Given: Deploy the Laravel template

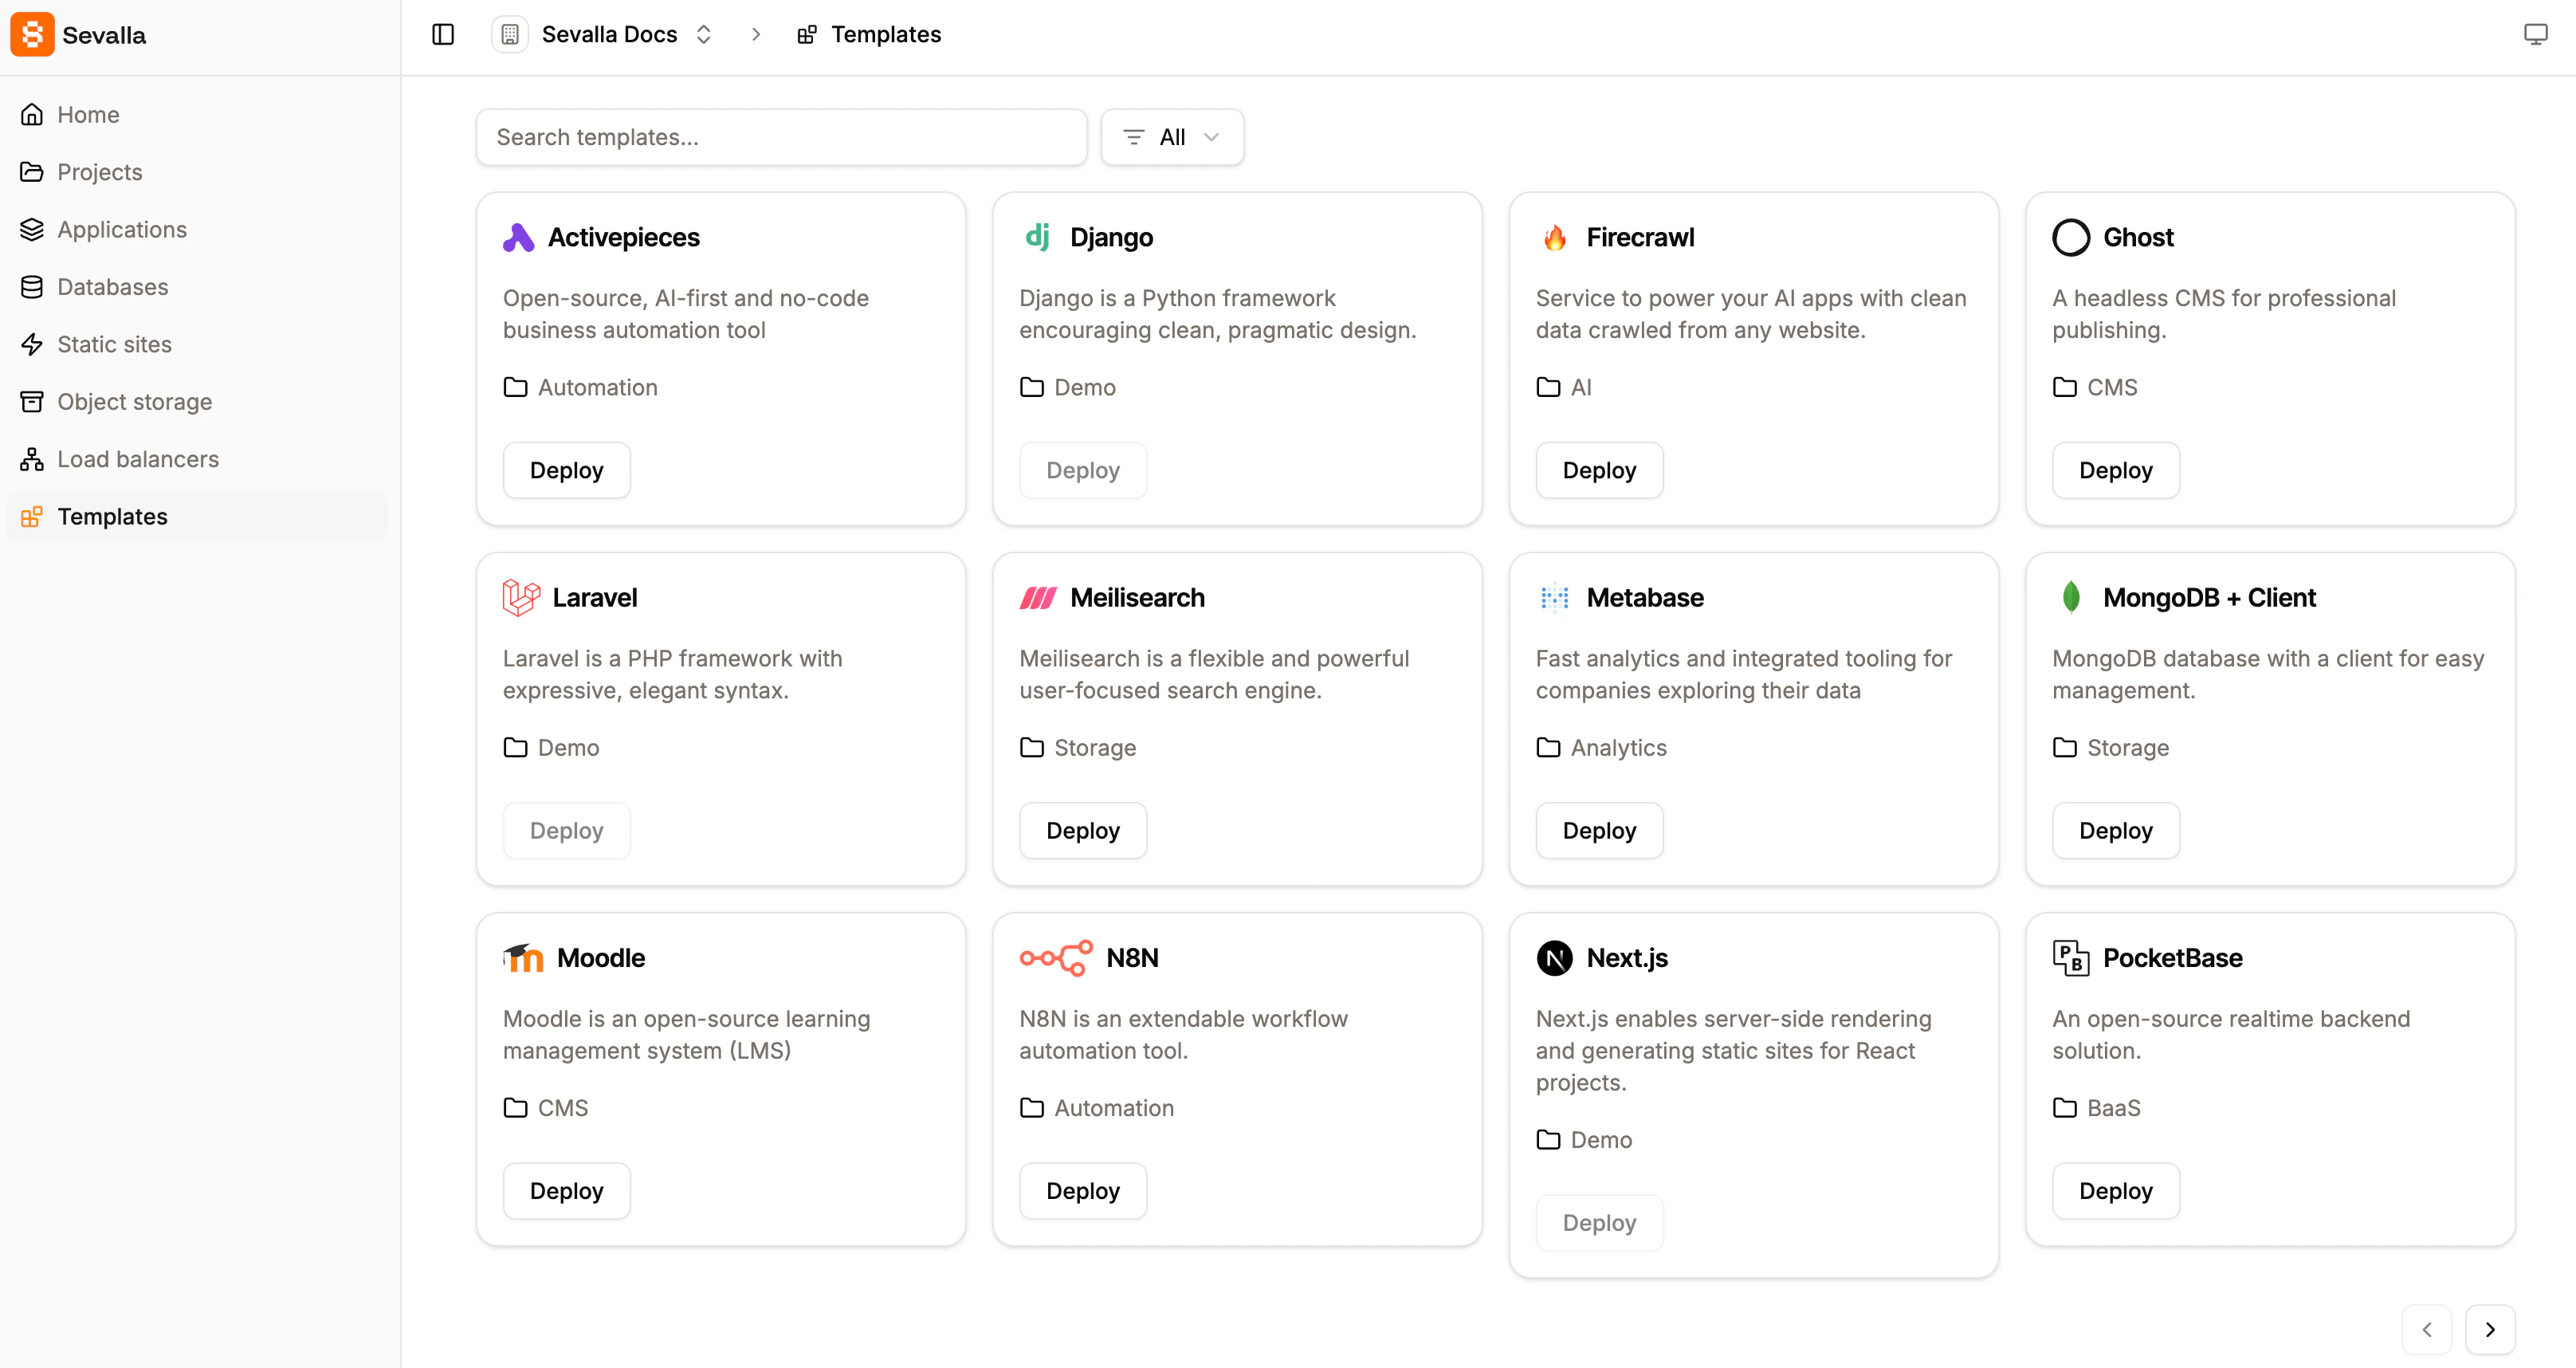Looking at the screenshot, I should click(x=566, y=830).
